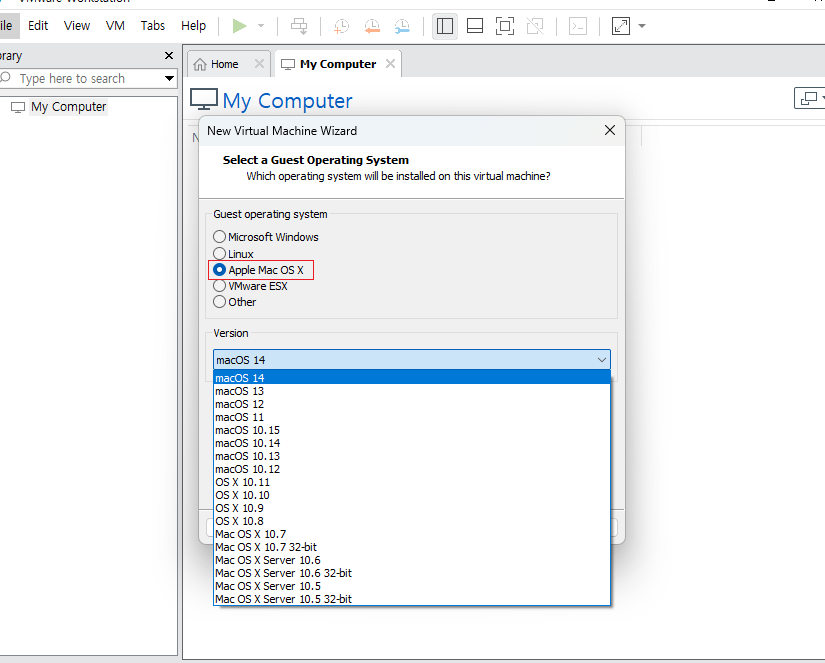Click the Take Snapshot icon
This screenshot has height=663, width=825.
341,26
